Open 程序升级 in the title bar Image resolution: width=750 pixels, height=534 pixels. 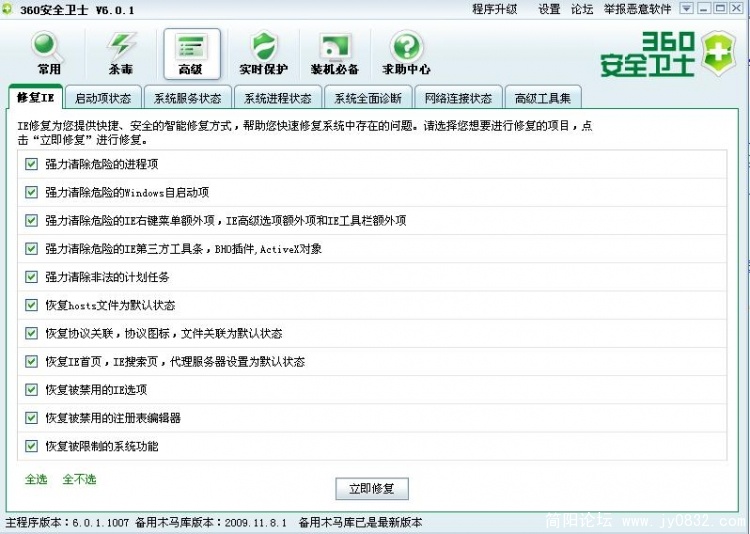pyautogui.click(x=495, y=9)
